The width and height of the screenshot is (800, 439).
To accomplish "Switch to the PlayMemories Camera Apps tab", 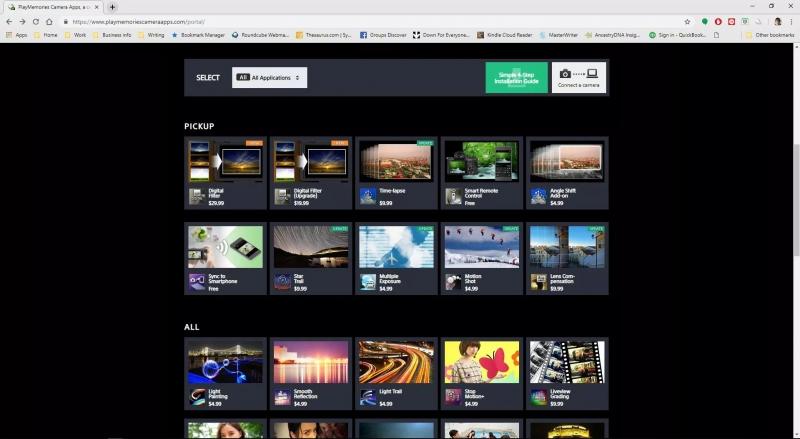I will [50, 7].
